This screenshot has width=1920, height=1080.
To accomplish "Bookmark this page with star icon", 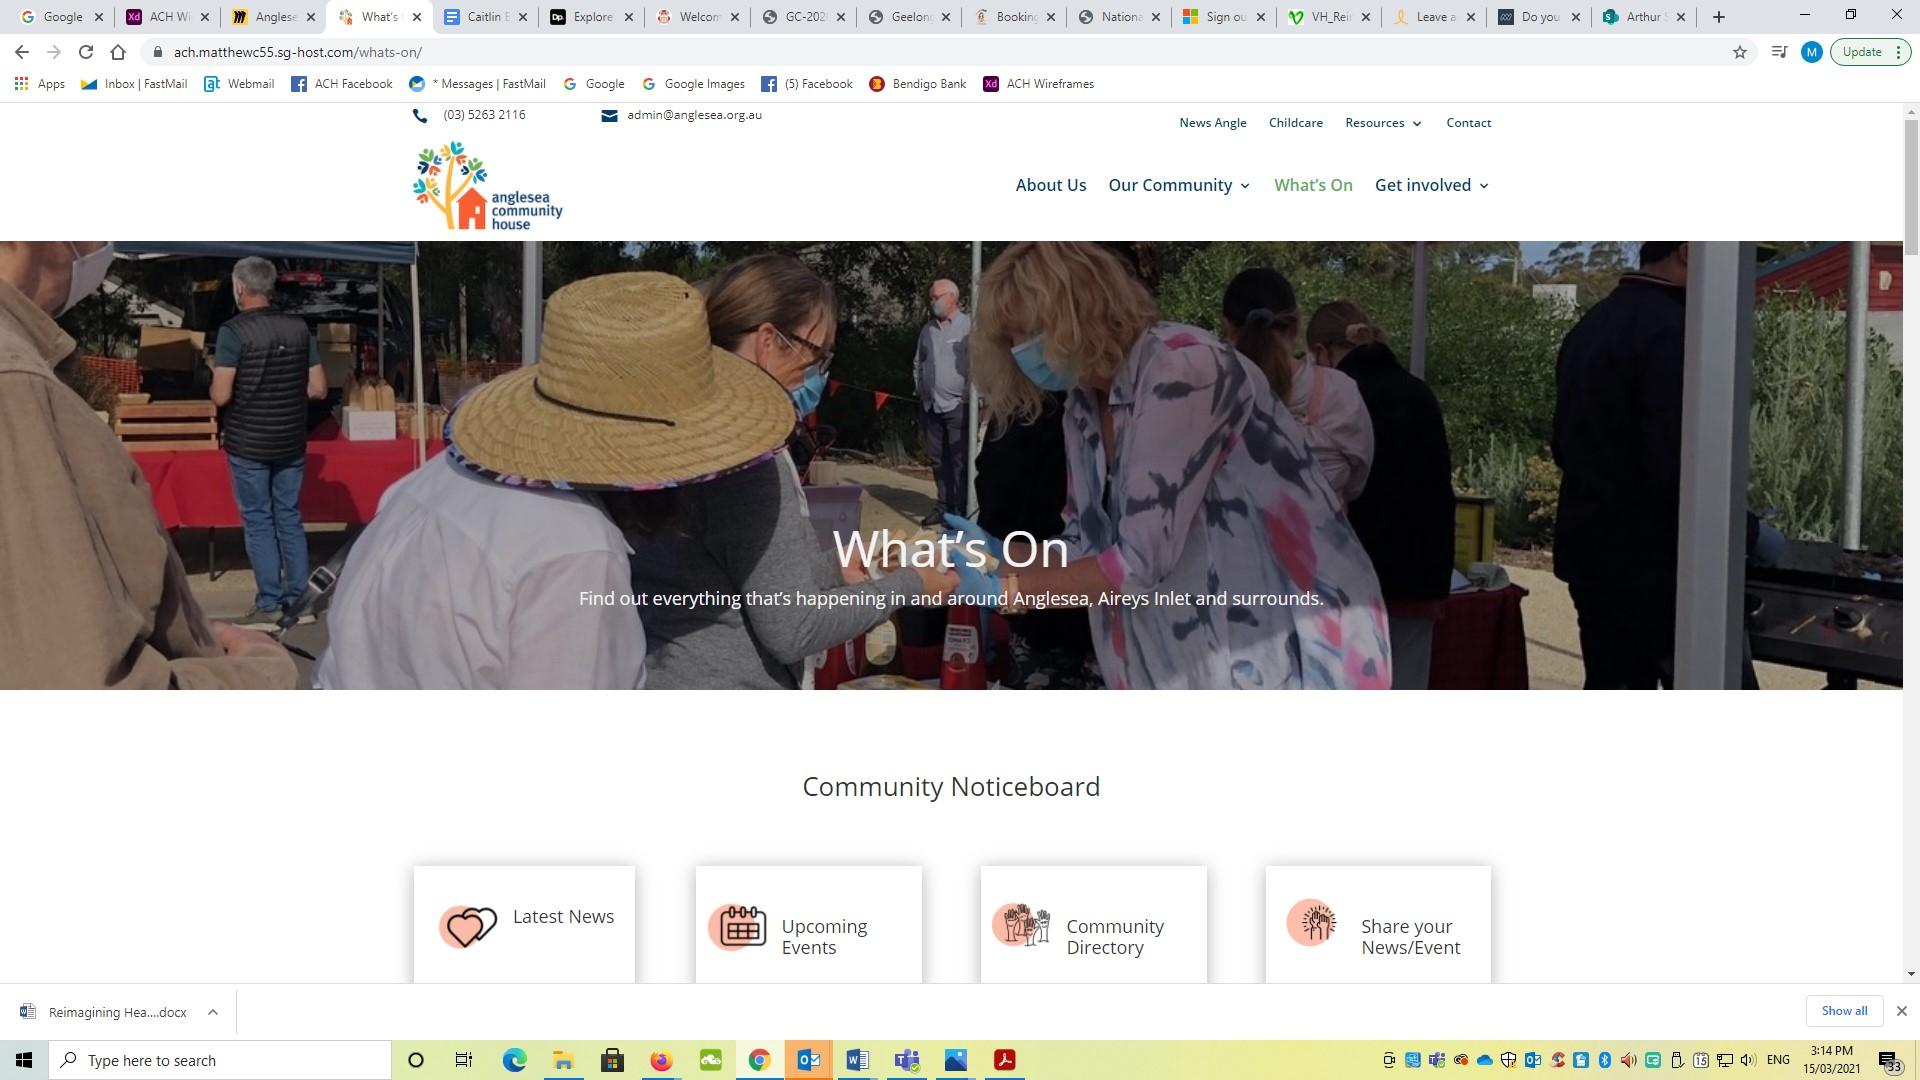I will click(x=1740, y=52).
